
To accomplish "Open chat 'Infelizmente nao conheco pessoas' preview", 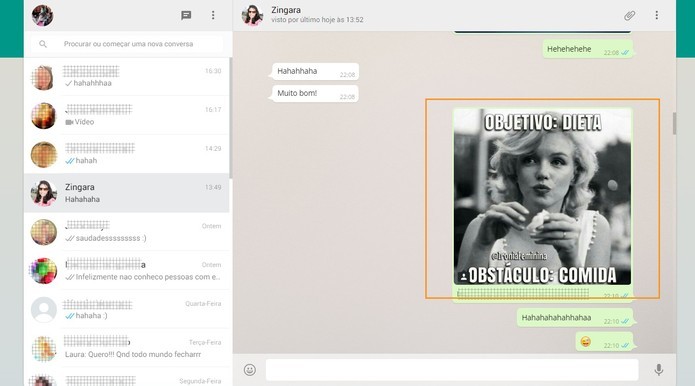I will click(x=127, y=271).
